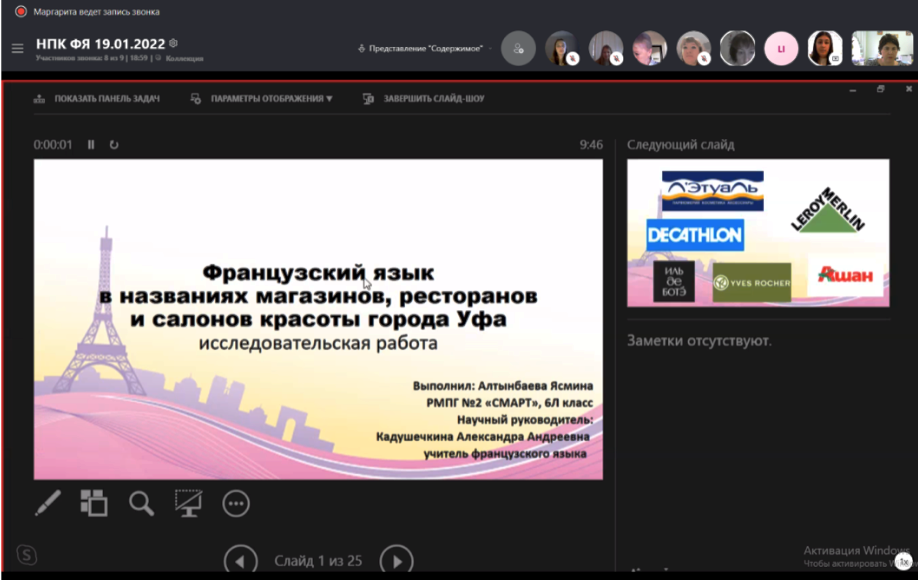This screenshot has height=580, width=918.
Task: Open the hamburger menu beside call title
Action: [x=17, y=48]
